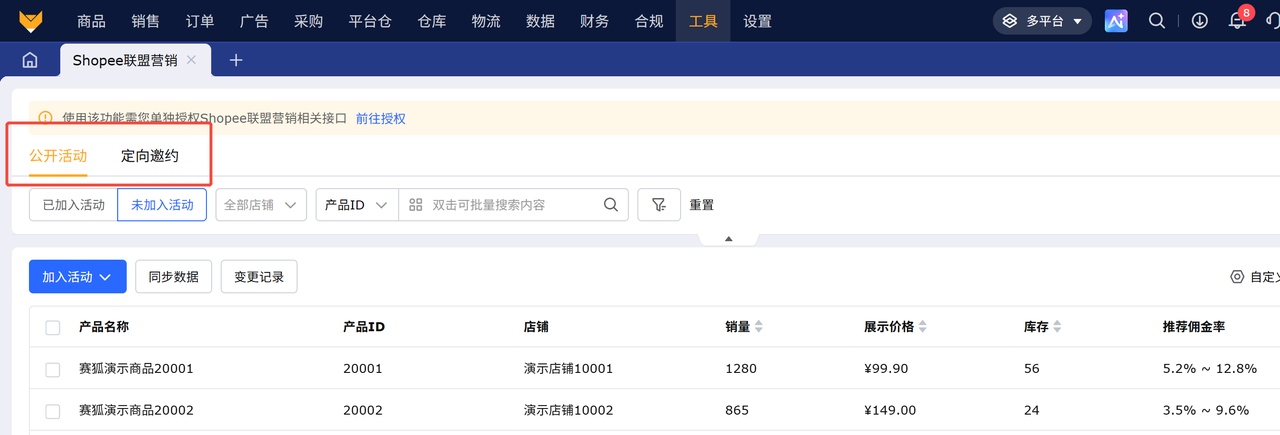
Task: Close the Shopee联盟营销 tab
Action: pos(192,60)
